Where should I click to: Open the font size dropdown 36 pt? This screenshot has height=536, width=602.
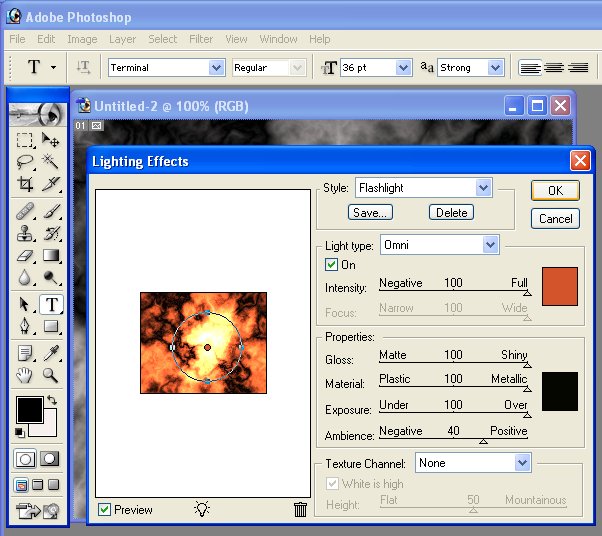pyautogui.click(x=376, y=68)
